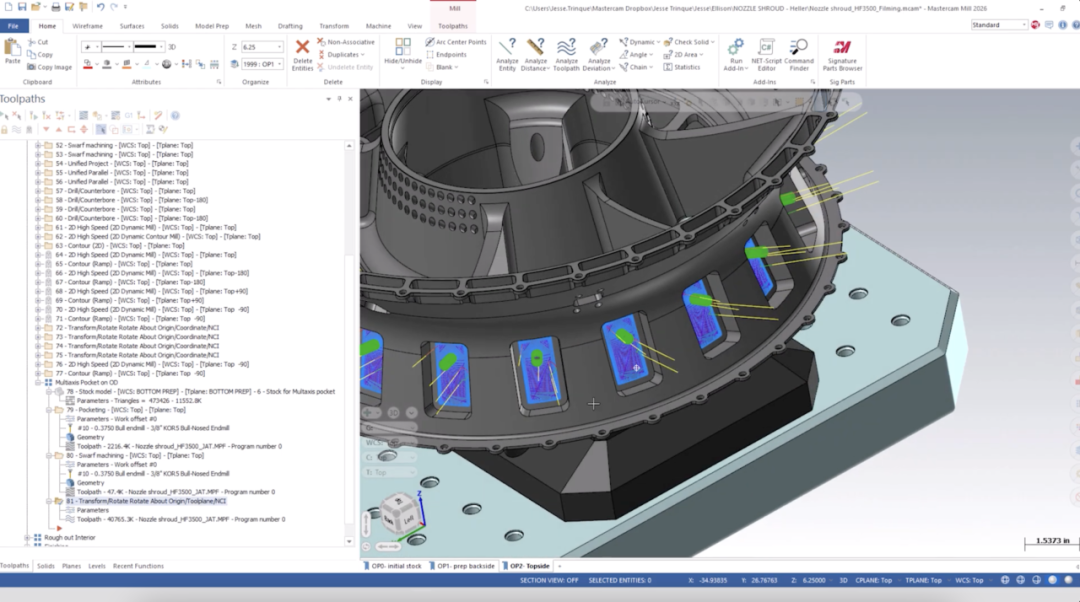The height and width of the screenshot is (602, 1080).
Task: Click the scroll-down arrow of the Toolpaths tree
Action: tap(349, 541)
